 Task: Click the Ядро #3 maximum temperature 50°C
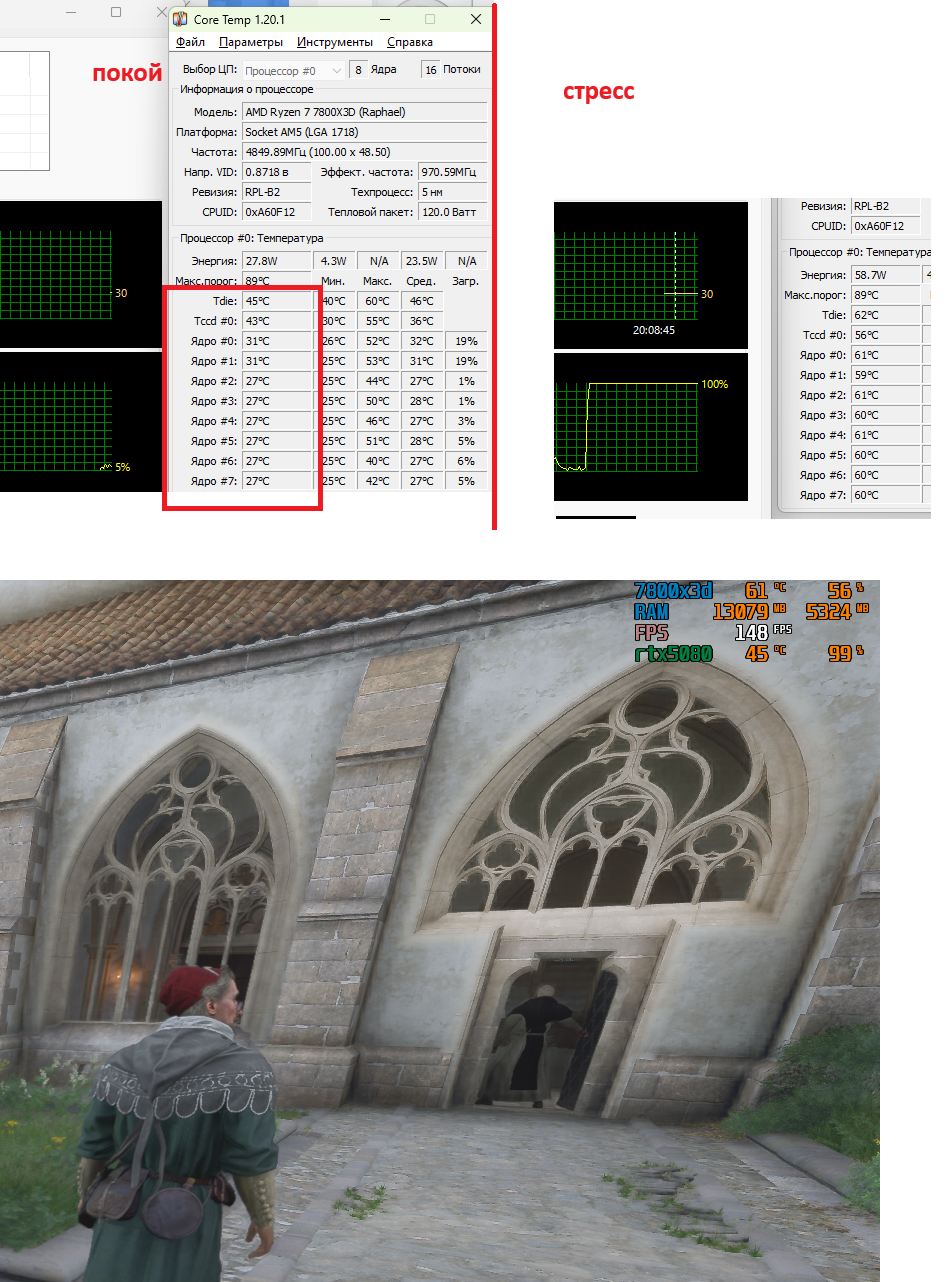coord(377,401)
